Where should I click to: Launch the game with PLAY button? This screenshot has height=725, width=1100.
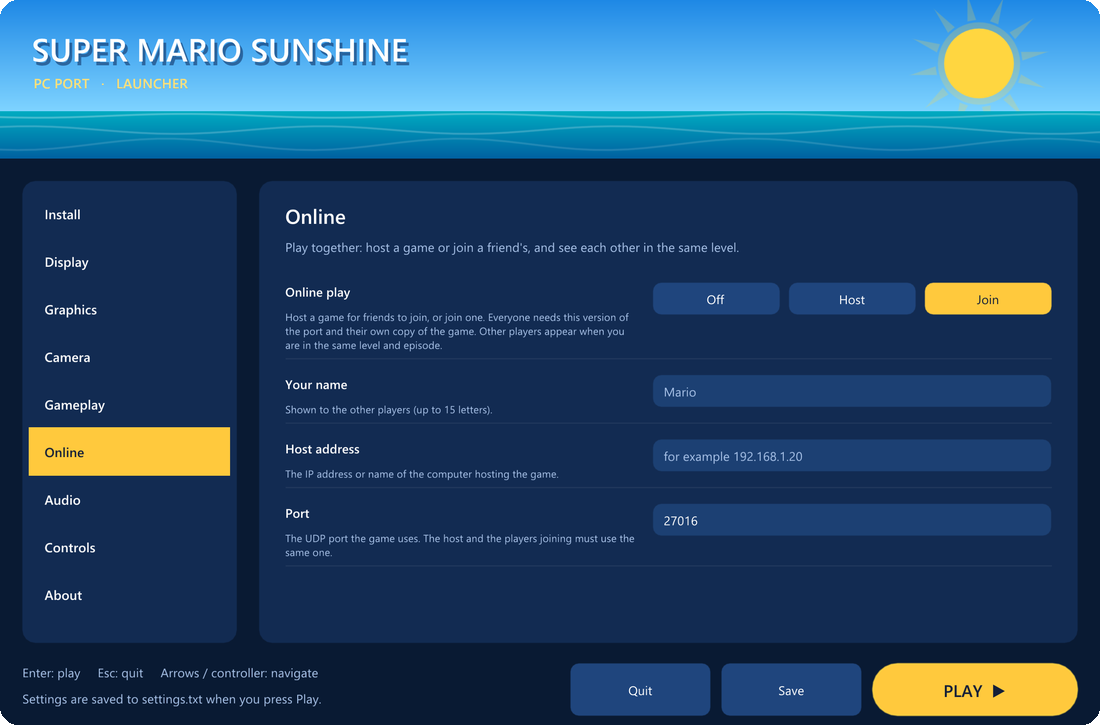[x=974, y=690]
